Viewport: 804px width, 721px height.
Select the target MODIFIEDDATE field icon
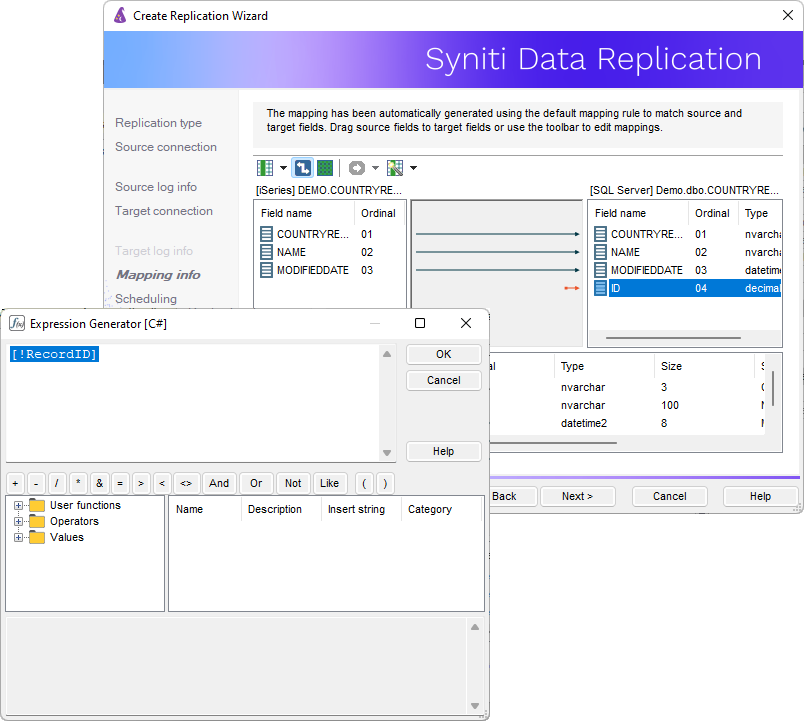point(600,270)
